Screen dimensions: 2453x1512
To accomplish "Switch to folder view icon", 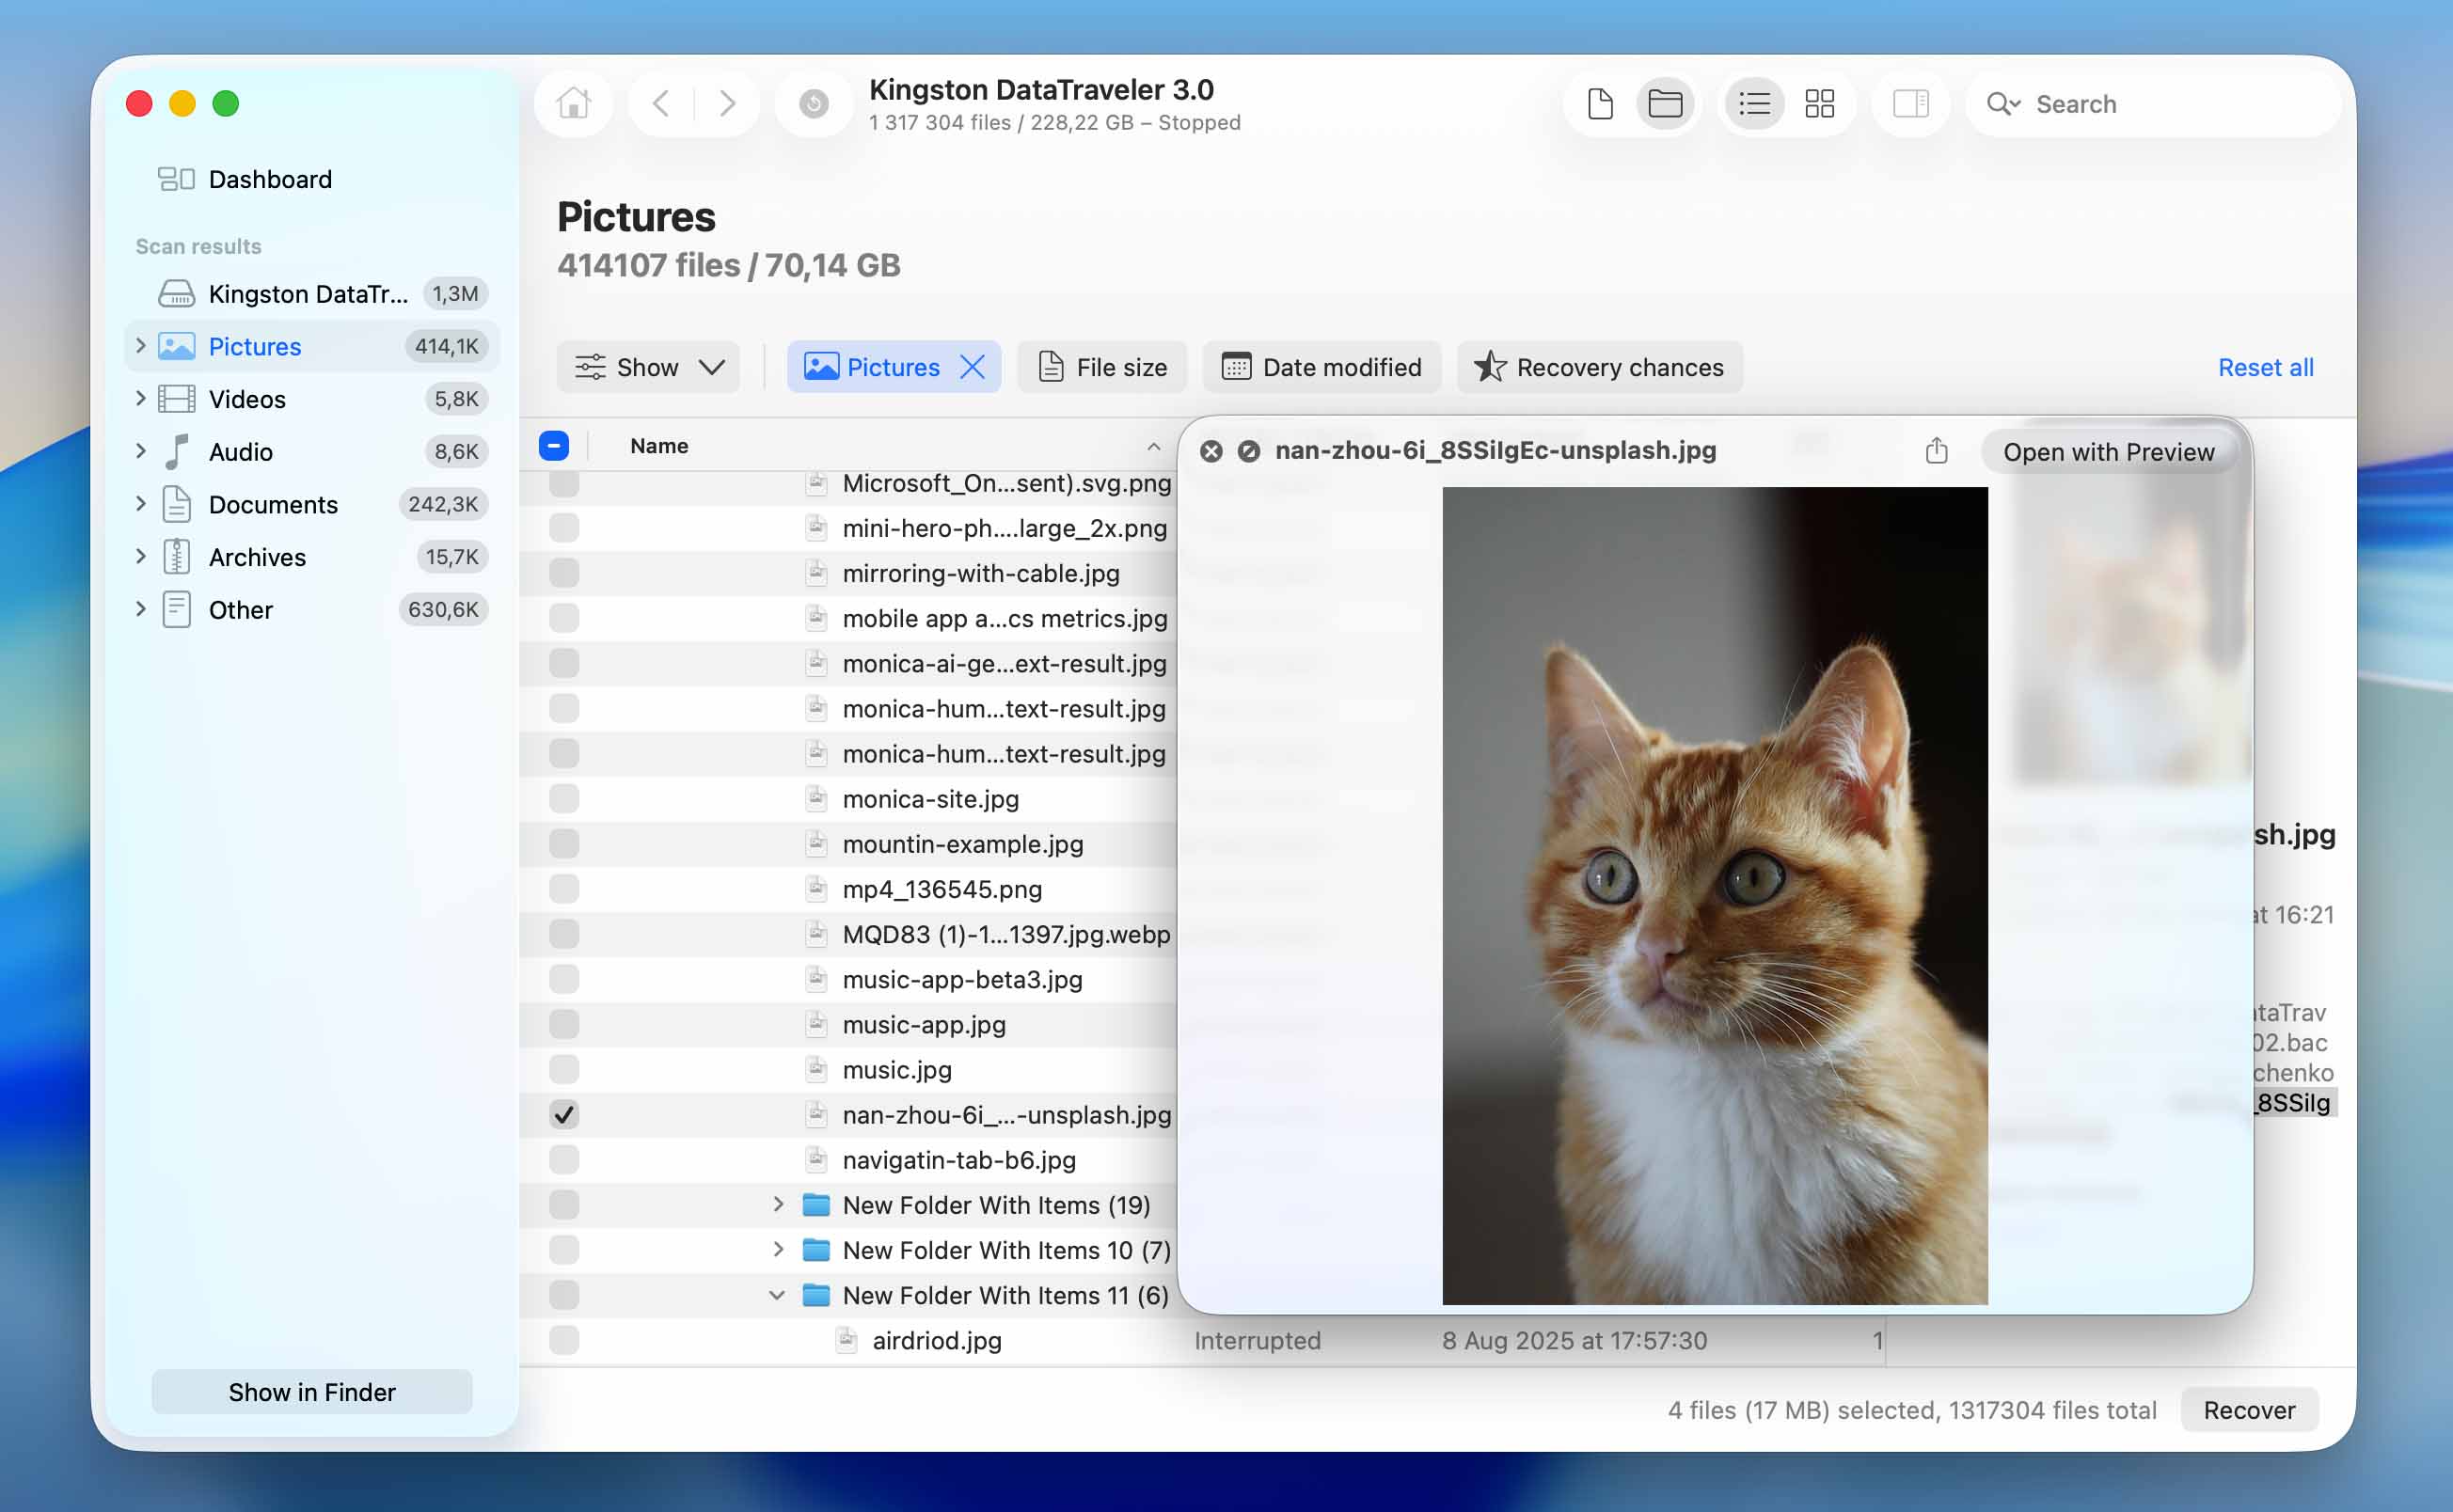I will pyautogui.click(x=1664, y=103).
